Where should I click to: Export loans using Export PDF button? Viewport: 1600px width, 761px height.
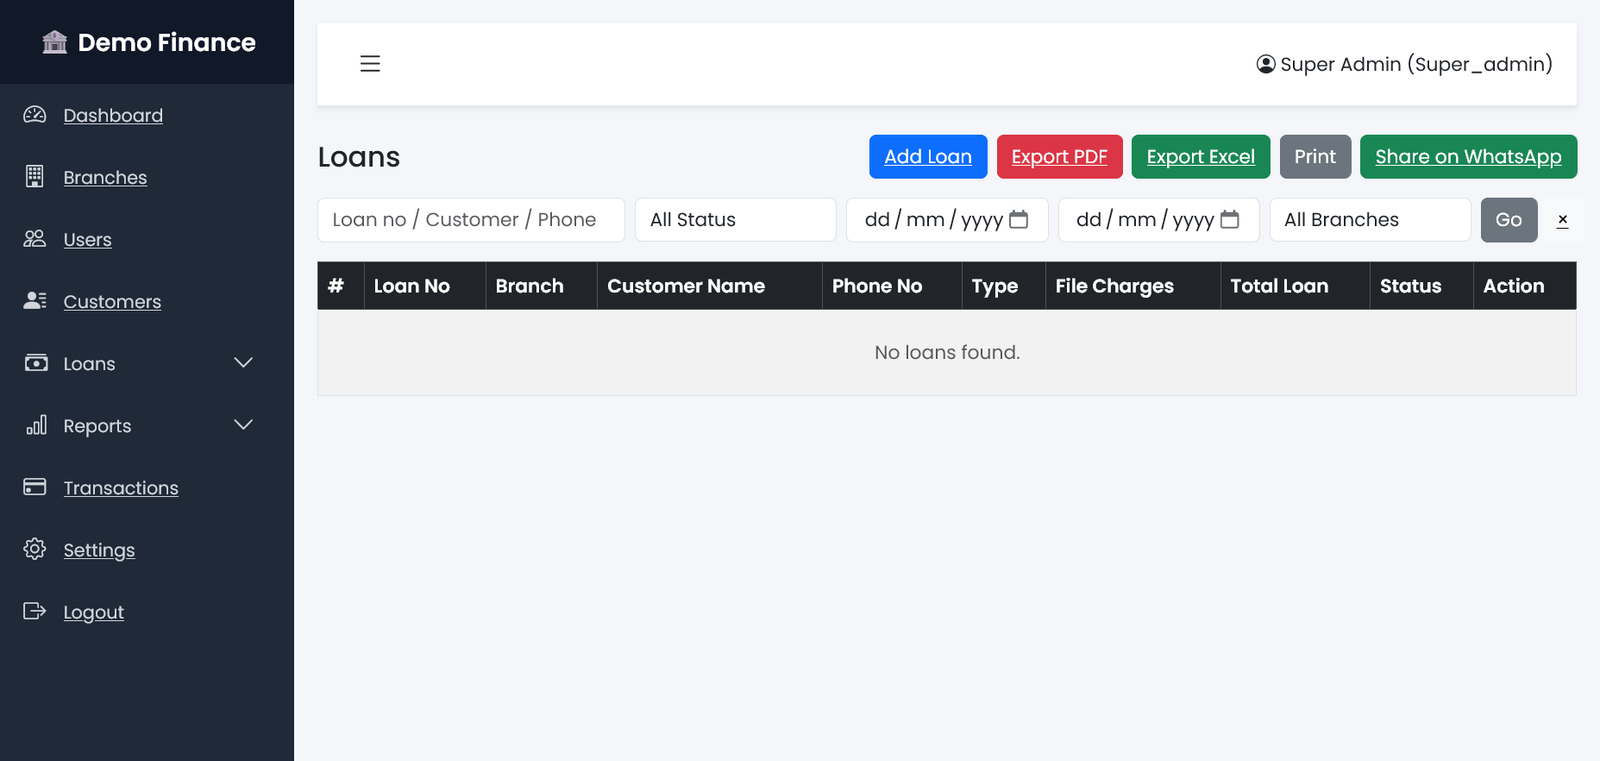click(1059, 157)
